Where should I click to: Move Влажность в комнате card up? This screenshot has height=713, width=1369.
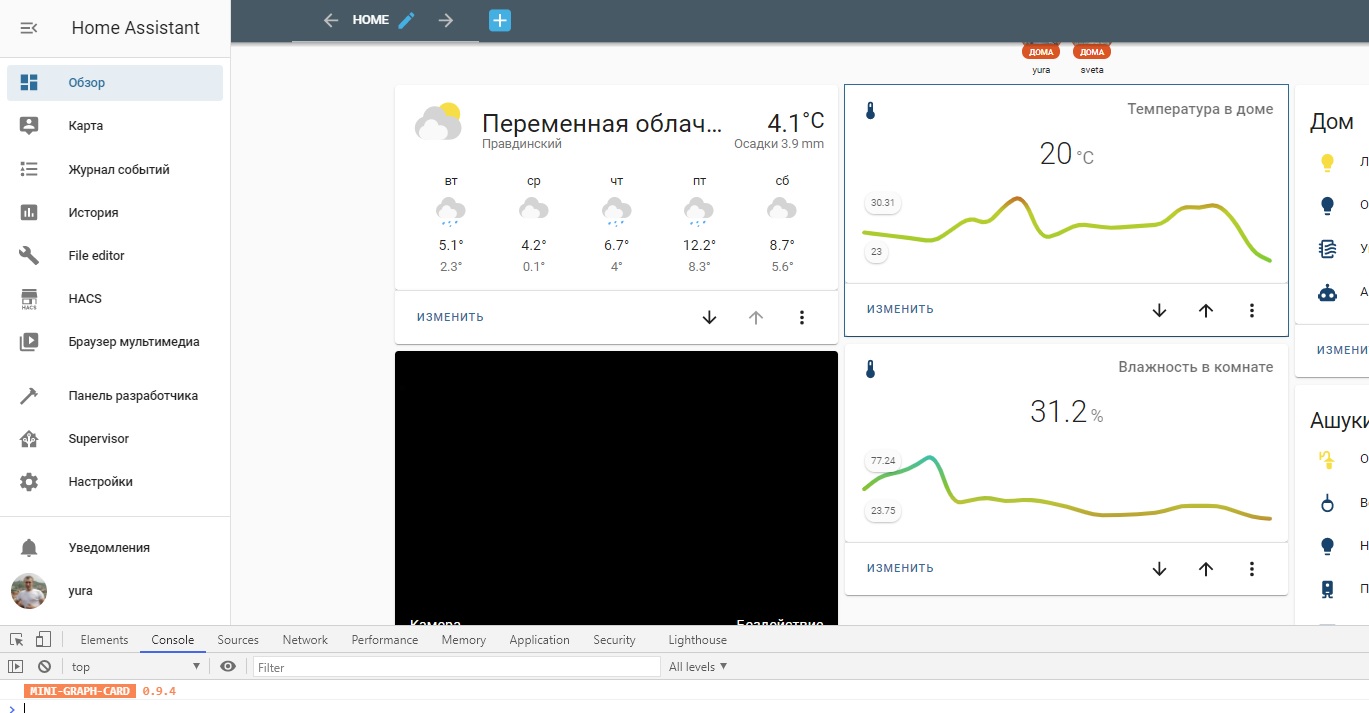[1206, 568]
